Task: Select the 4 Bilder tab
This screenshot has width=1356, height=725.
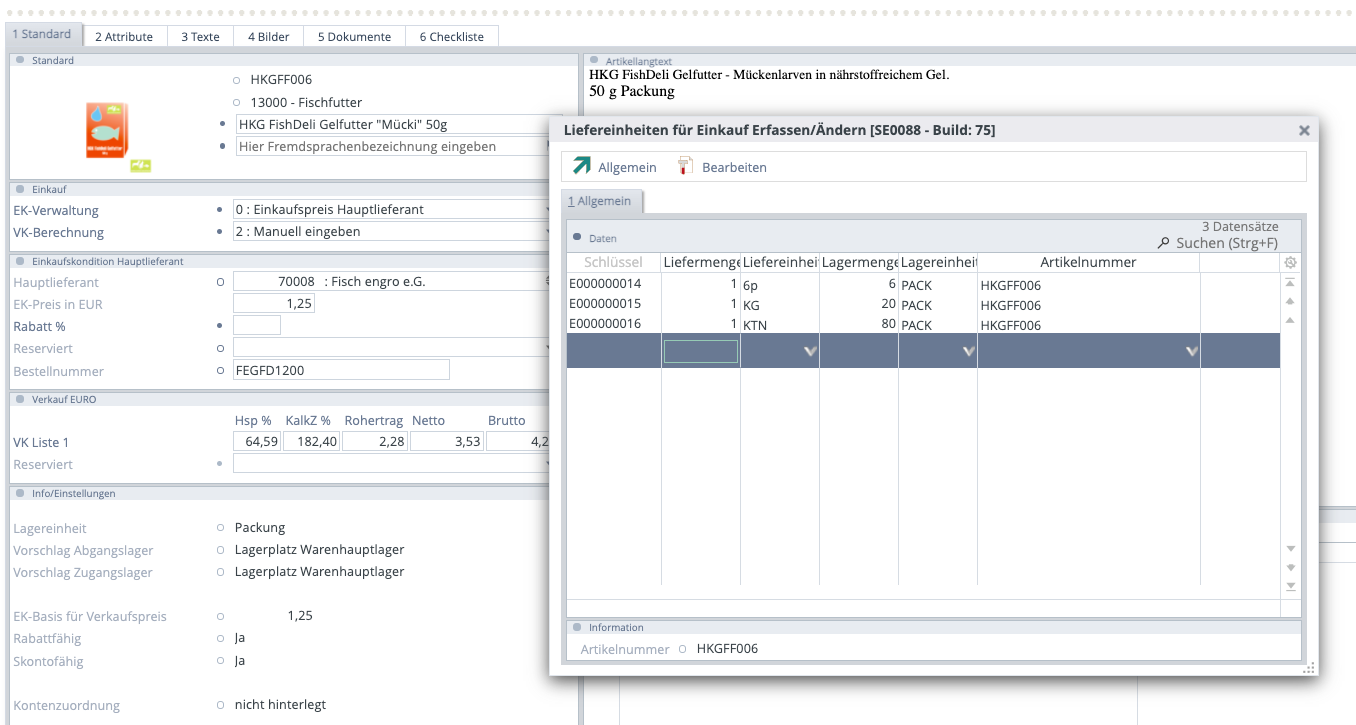Action: pos(269,37)
